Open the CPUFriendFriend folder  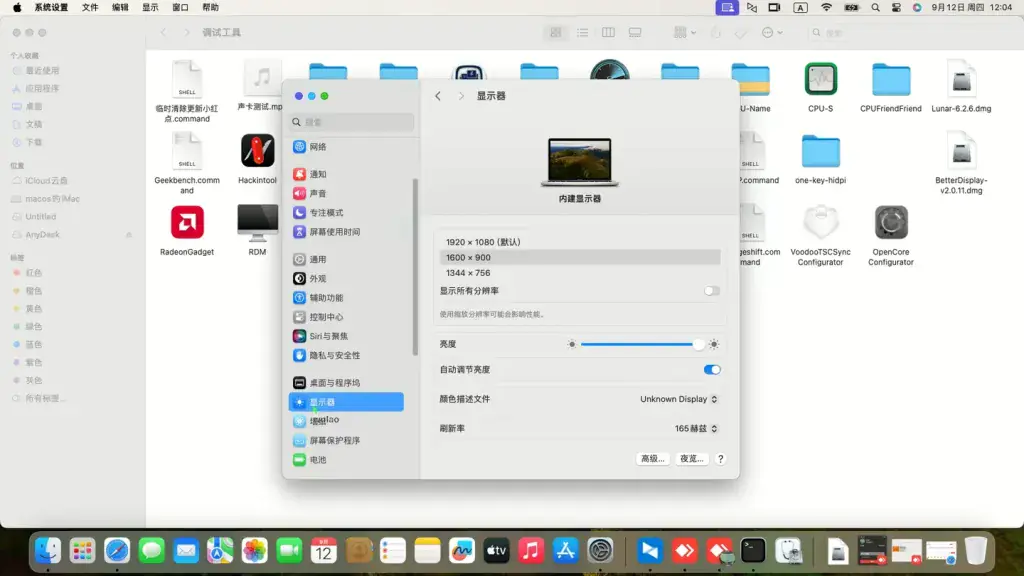point(891,80)
